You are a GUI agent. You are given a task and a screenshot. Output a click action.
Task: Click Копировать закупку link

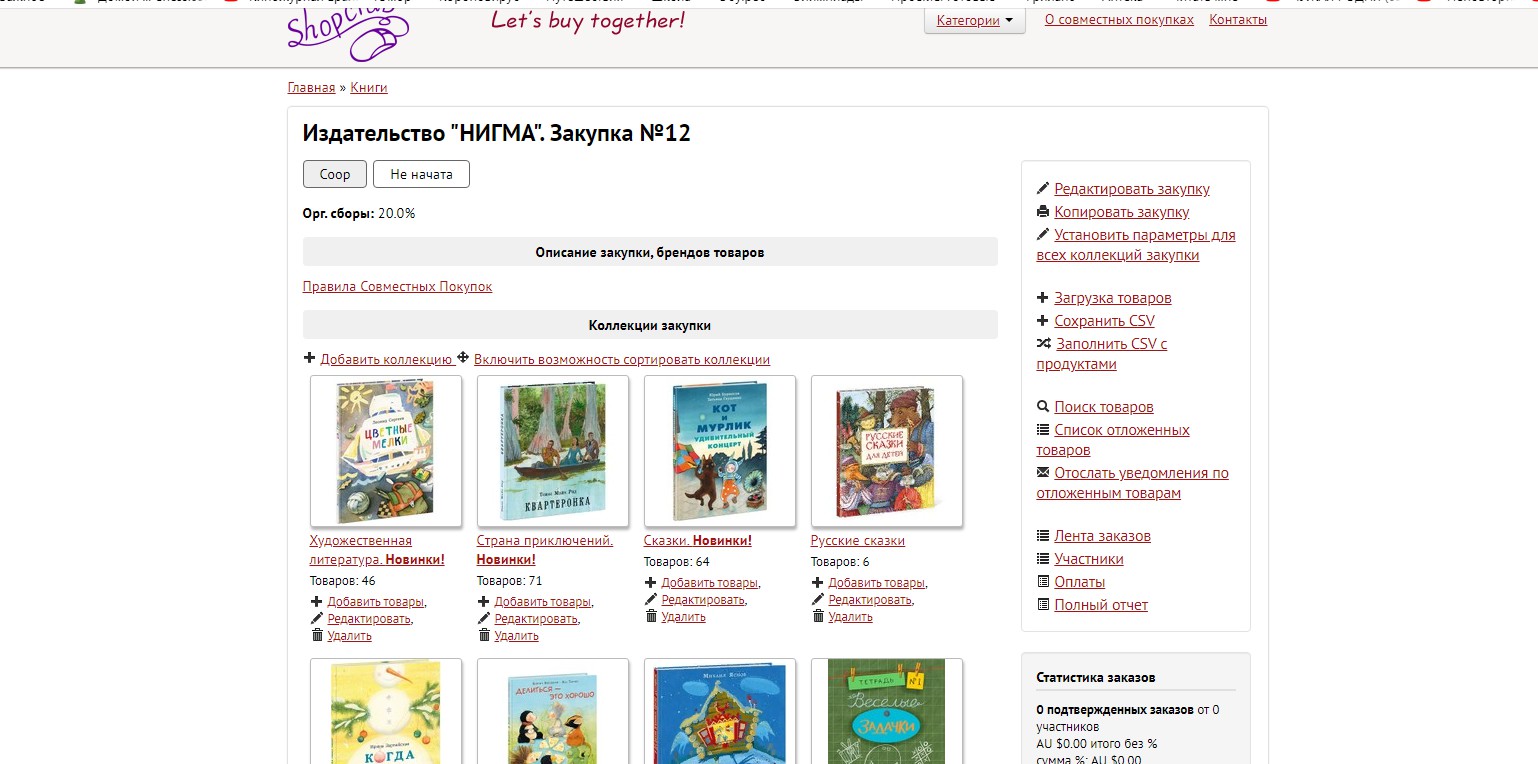tap(1122, 212)
